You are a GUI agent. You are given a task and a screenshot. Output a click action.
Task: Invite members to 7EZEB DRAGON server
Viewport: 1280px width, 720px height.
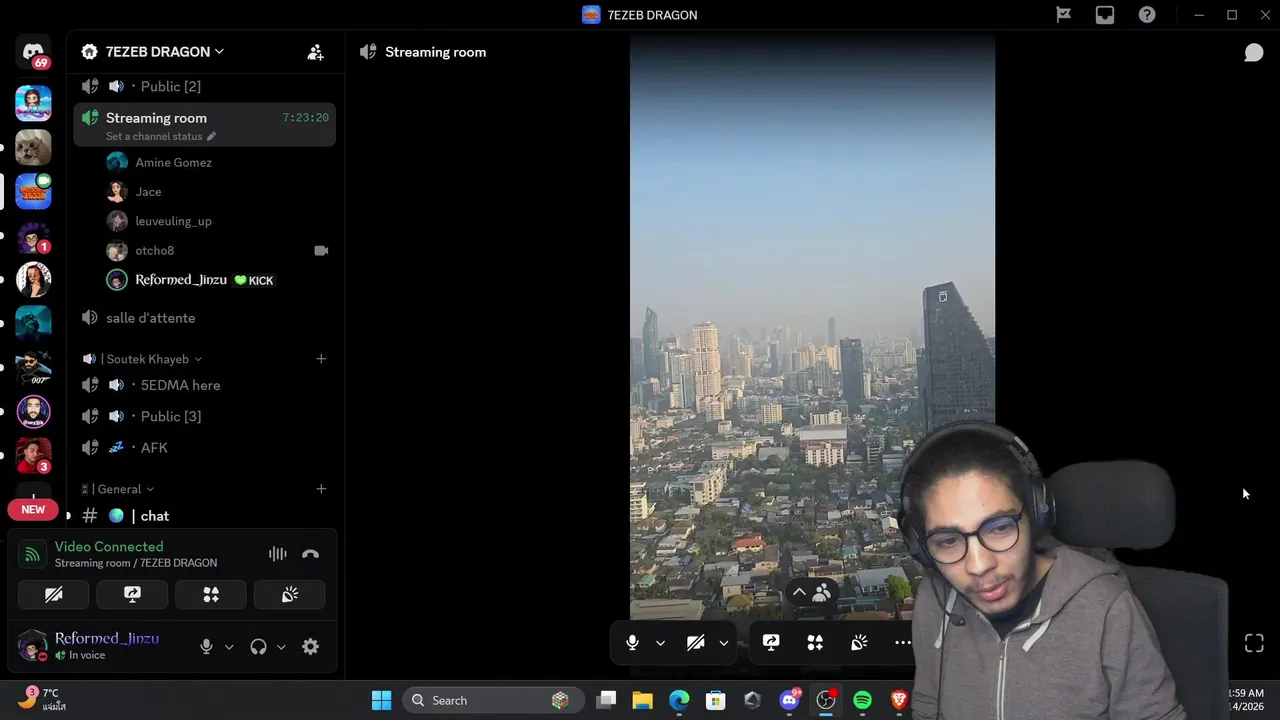pos(315,52)
